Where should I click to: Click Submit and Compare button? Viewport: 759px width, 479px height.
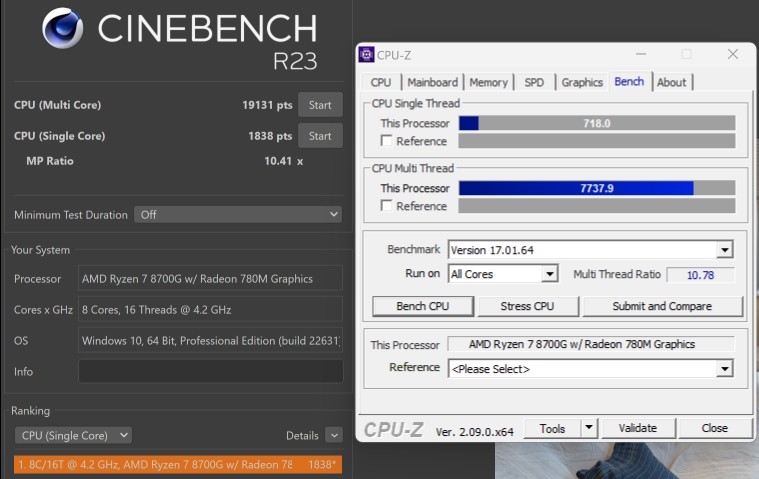(662, 306)
